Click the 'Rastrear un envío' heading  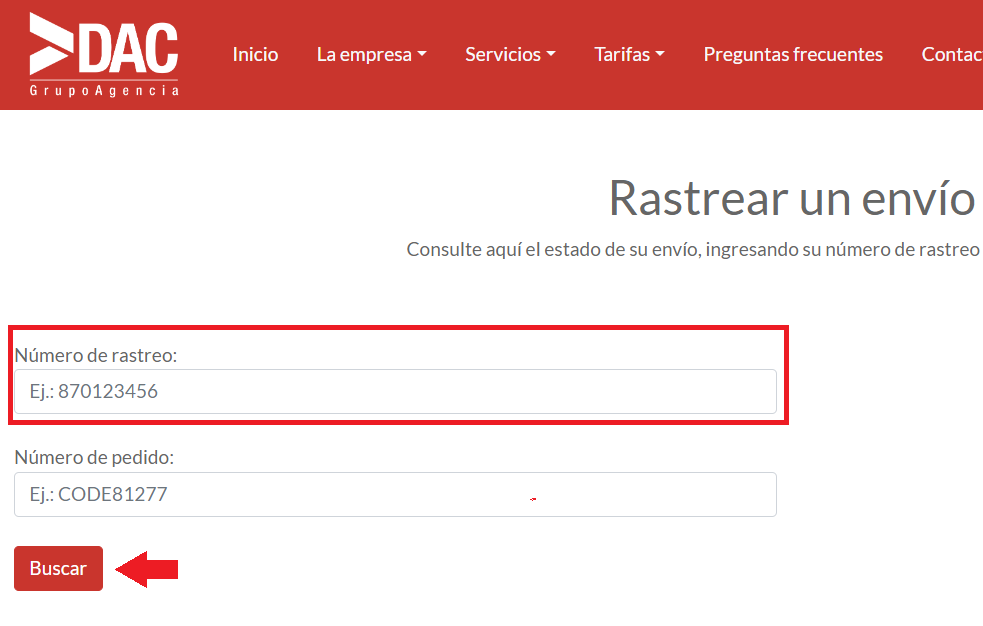791,198
